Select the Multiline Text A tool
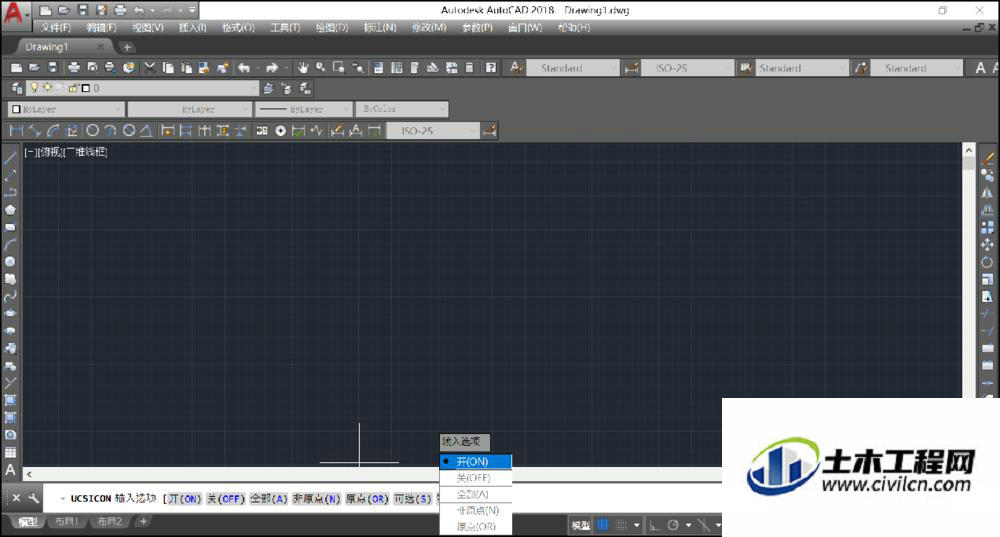 click(10, 470)
